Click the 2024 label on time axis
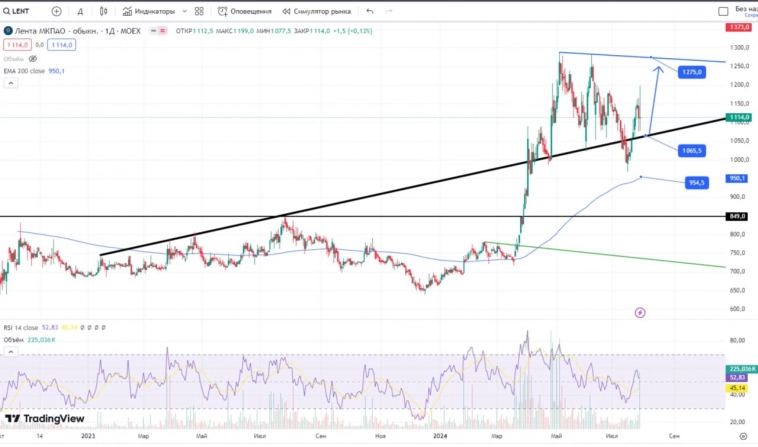 pyautogui.click(x=440, y=436)
